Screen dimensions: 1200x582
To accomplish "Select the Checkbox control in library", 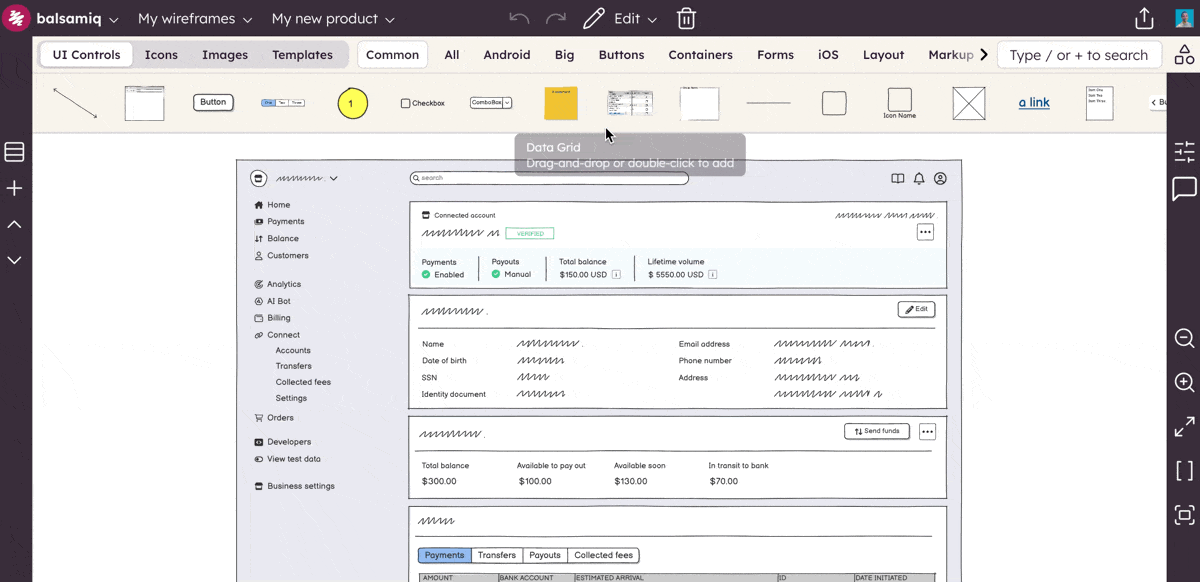I will (422, 103).
